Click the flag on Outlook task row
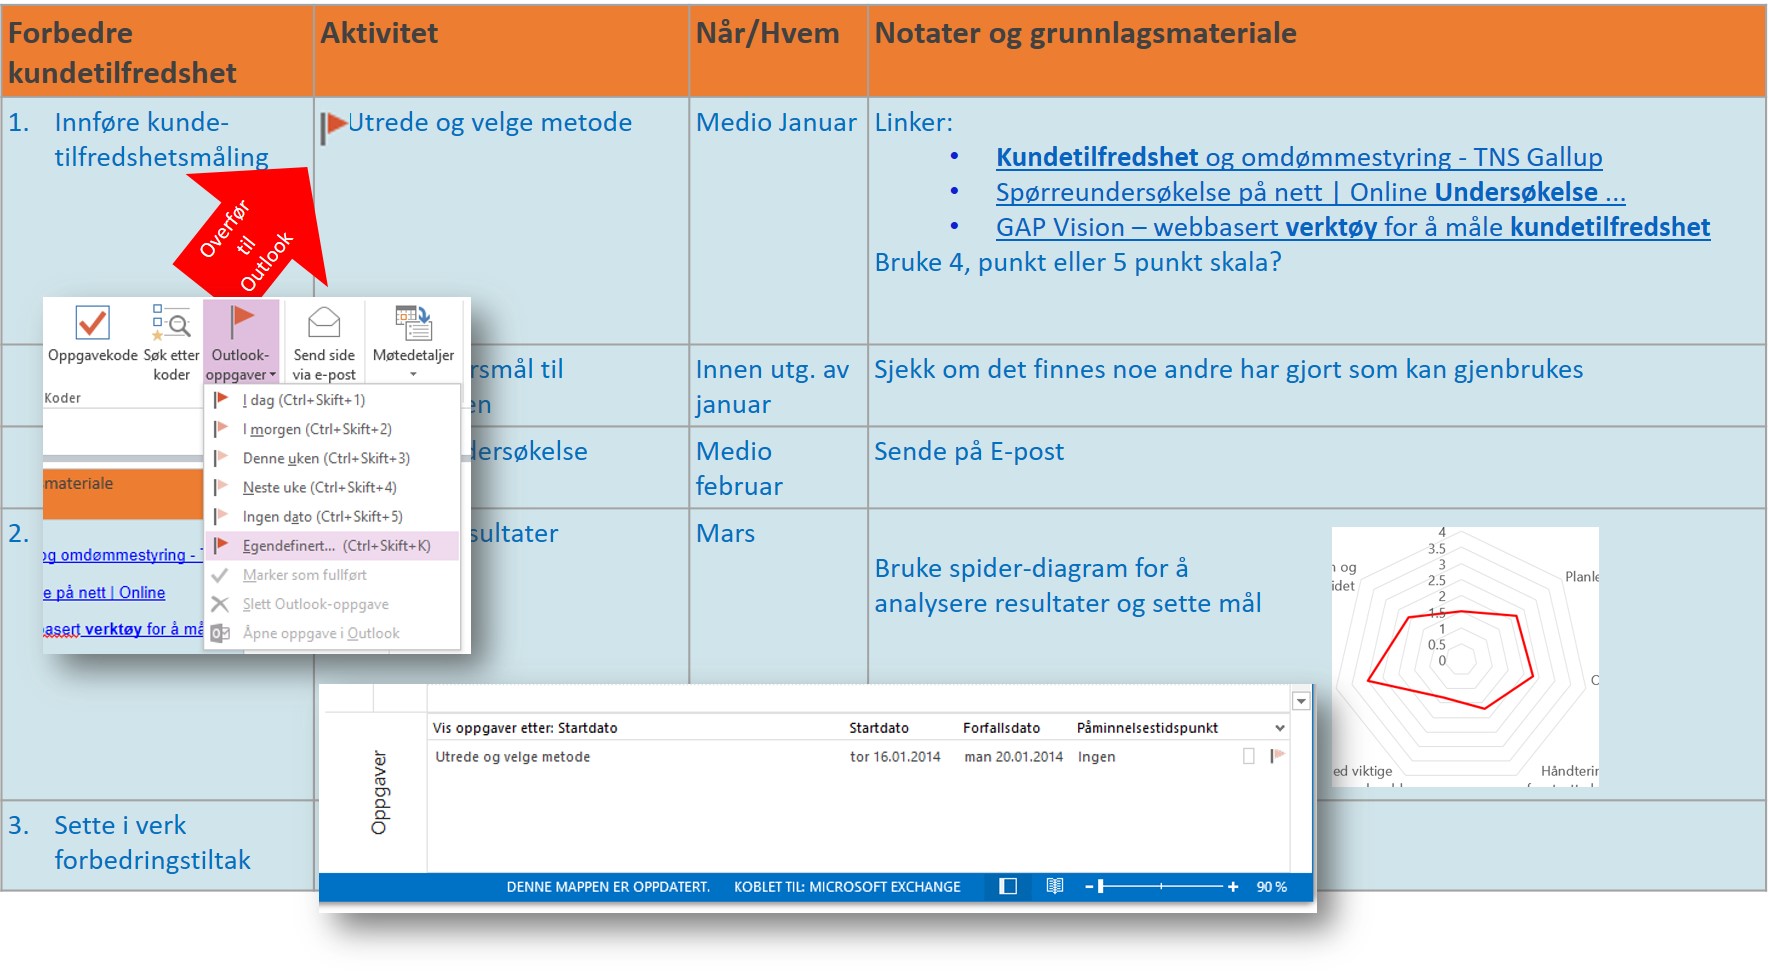1769x978 pixels. [x=1277, y=756]
